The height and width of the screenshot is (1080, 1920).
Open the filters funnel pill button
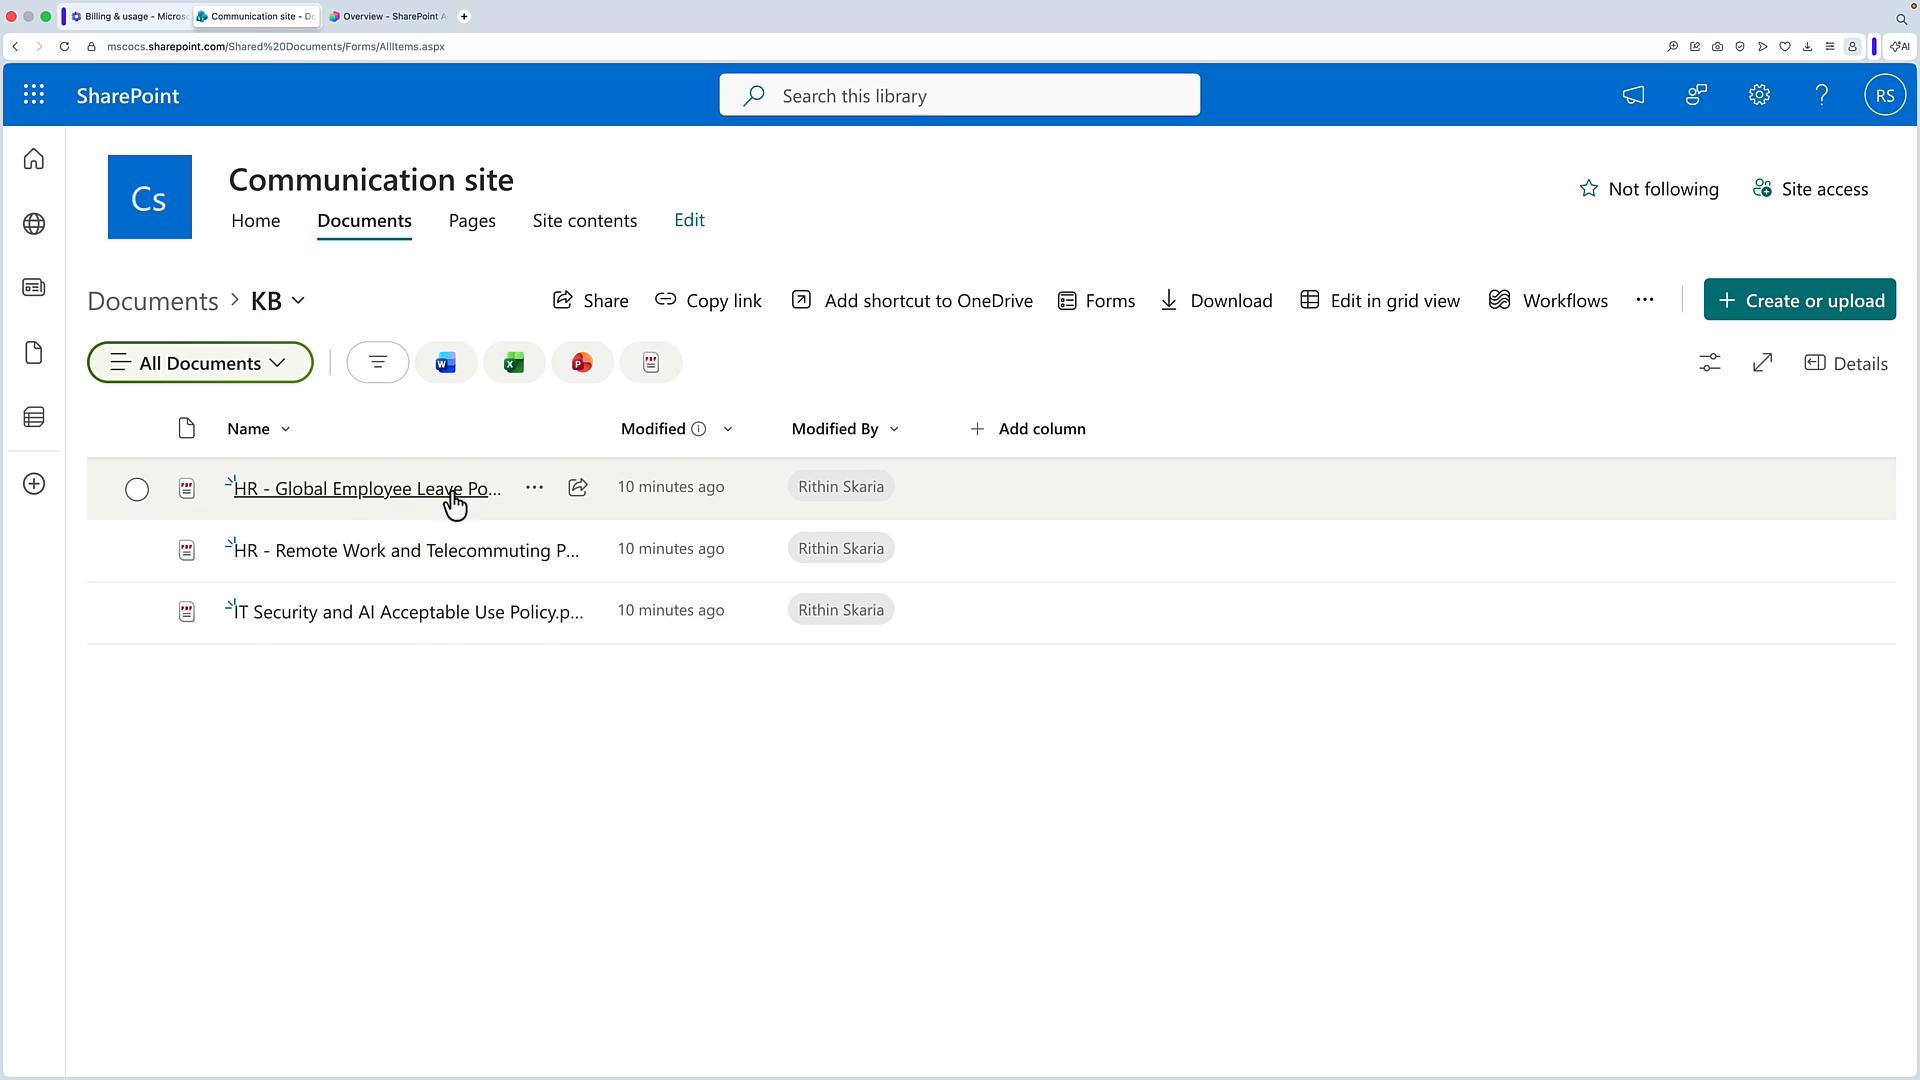[x=378, y=363]
